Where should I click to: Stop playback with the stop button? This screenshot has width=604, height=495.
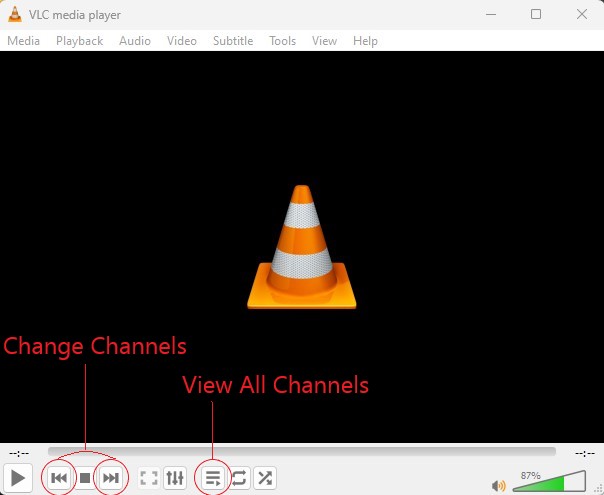[85, 478]
